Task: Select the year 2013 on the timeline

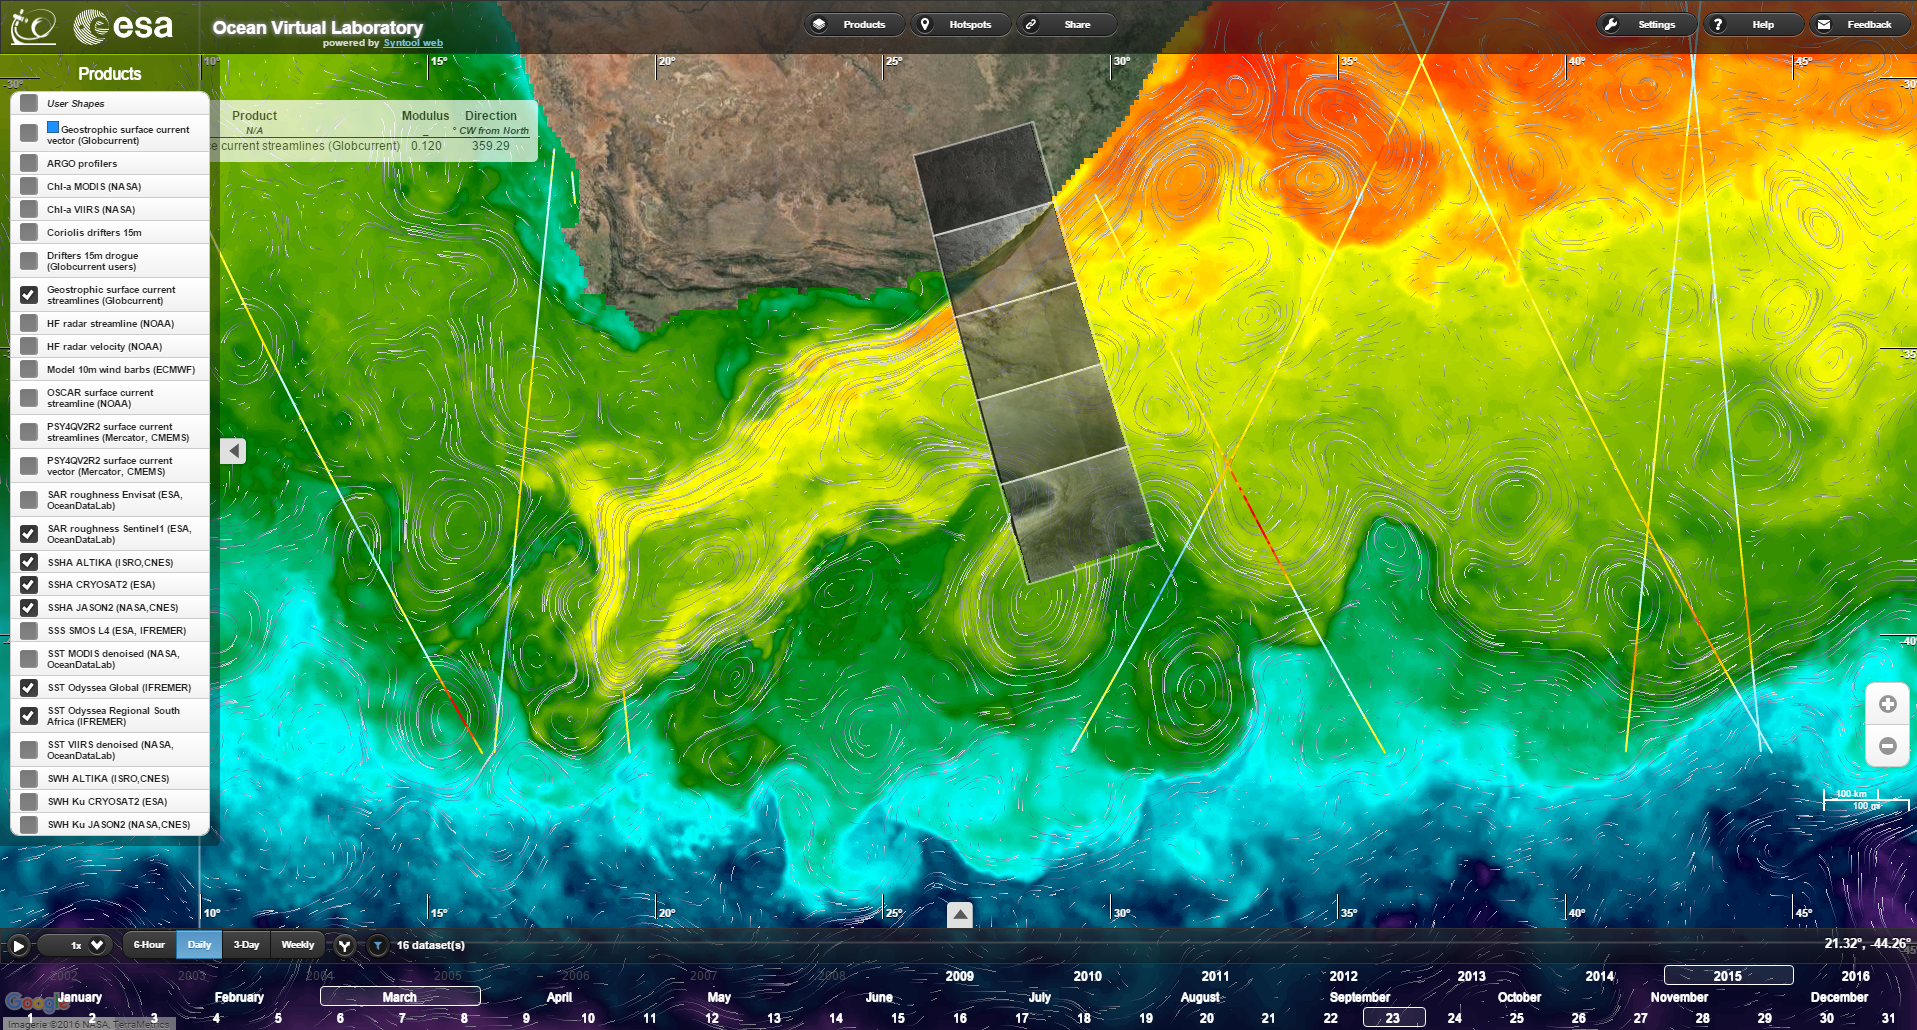Action: tap(1471, 976)
